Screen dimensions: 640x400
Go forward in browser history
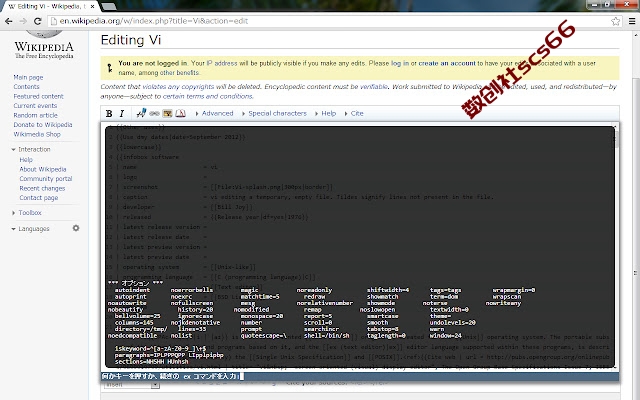[x=23, y=21]
